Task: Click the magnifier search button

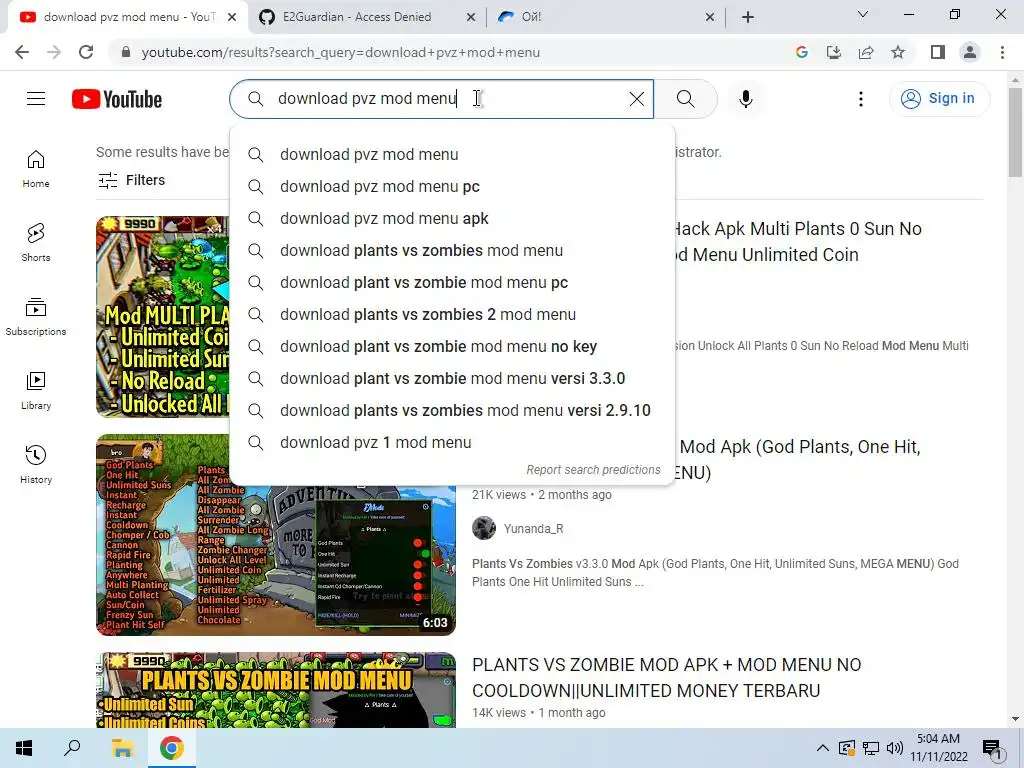Action: [685, 99]
